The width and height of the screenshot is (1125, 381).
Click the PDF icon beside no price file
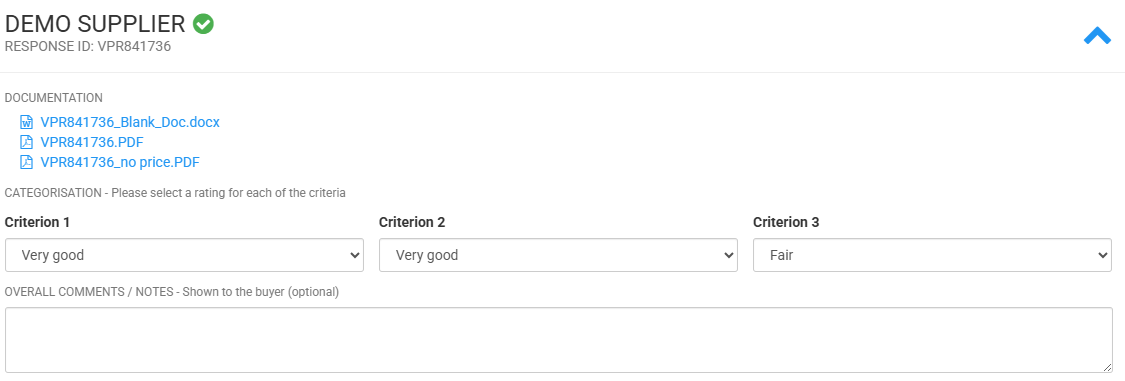(x=27, y=162)
